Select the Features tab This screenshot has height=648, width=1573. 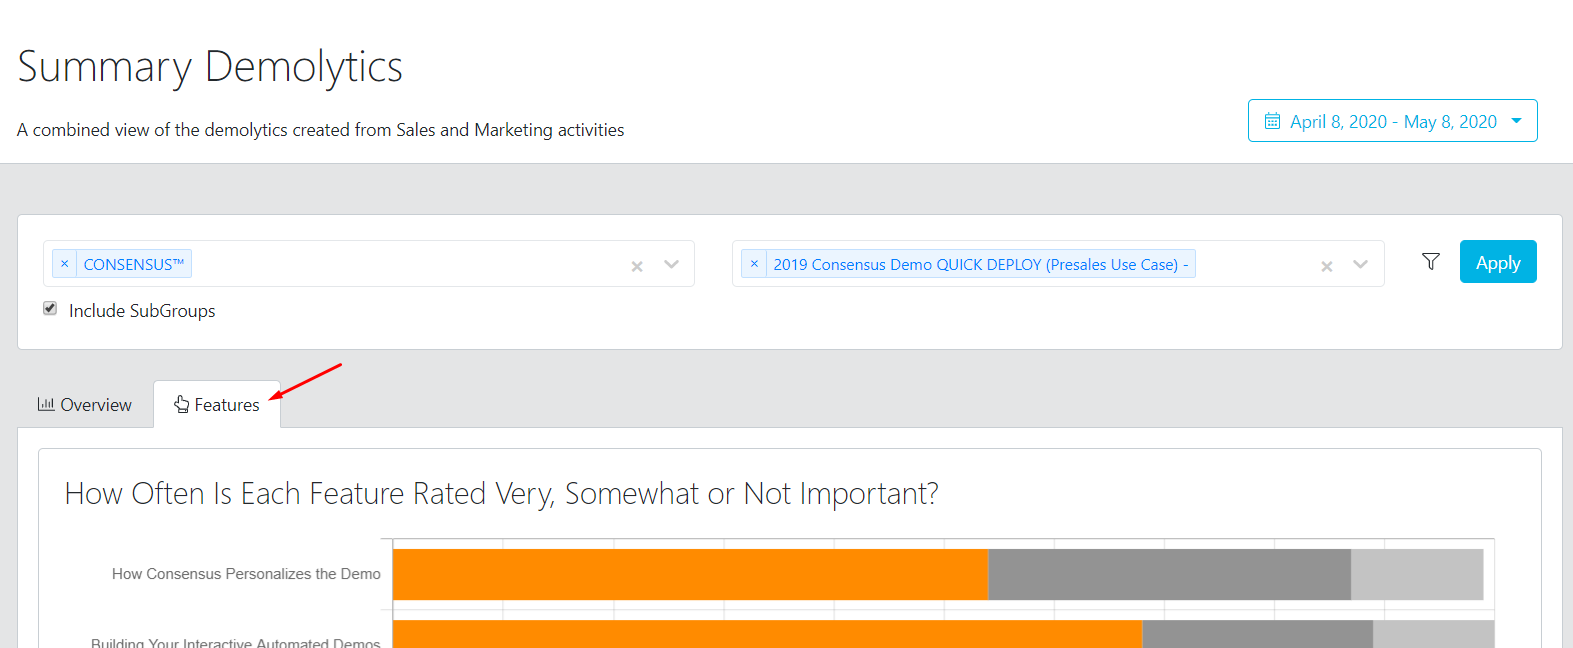coord(217,404)
